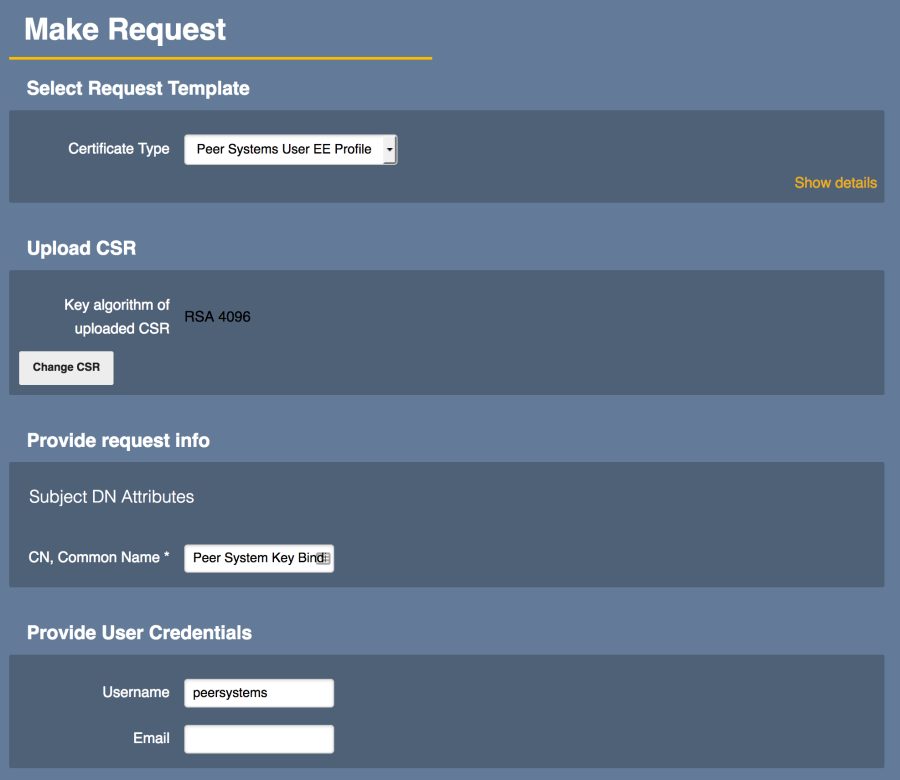Click the Make Request page title
Screen dimensions: 900x780
pos(125,30)
